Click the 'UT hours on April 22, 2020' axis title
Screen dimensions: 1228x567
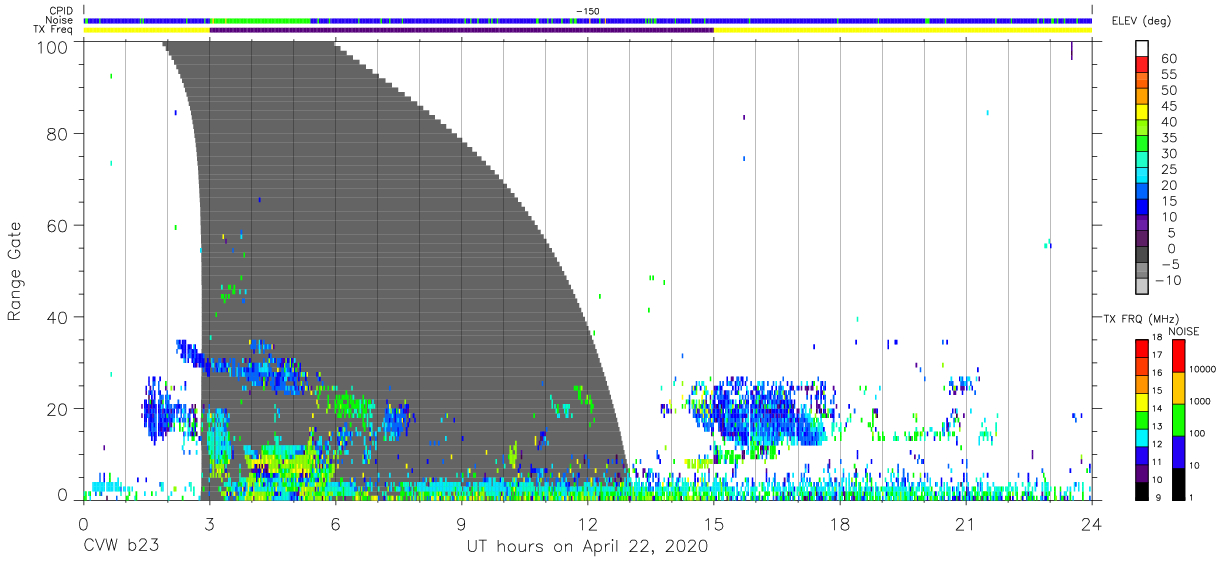click(587, 547)
